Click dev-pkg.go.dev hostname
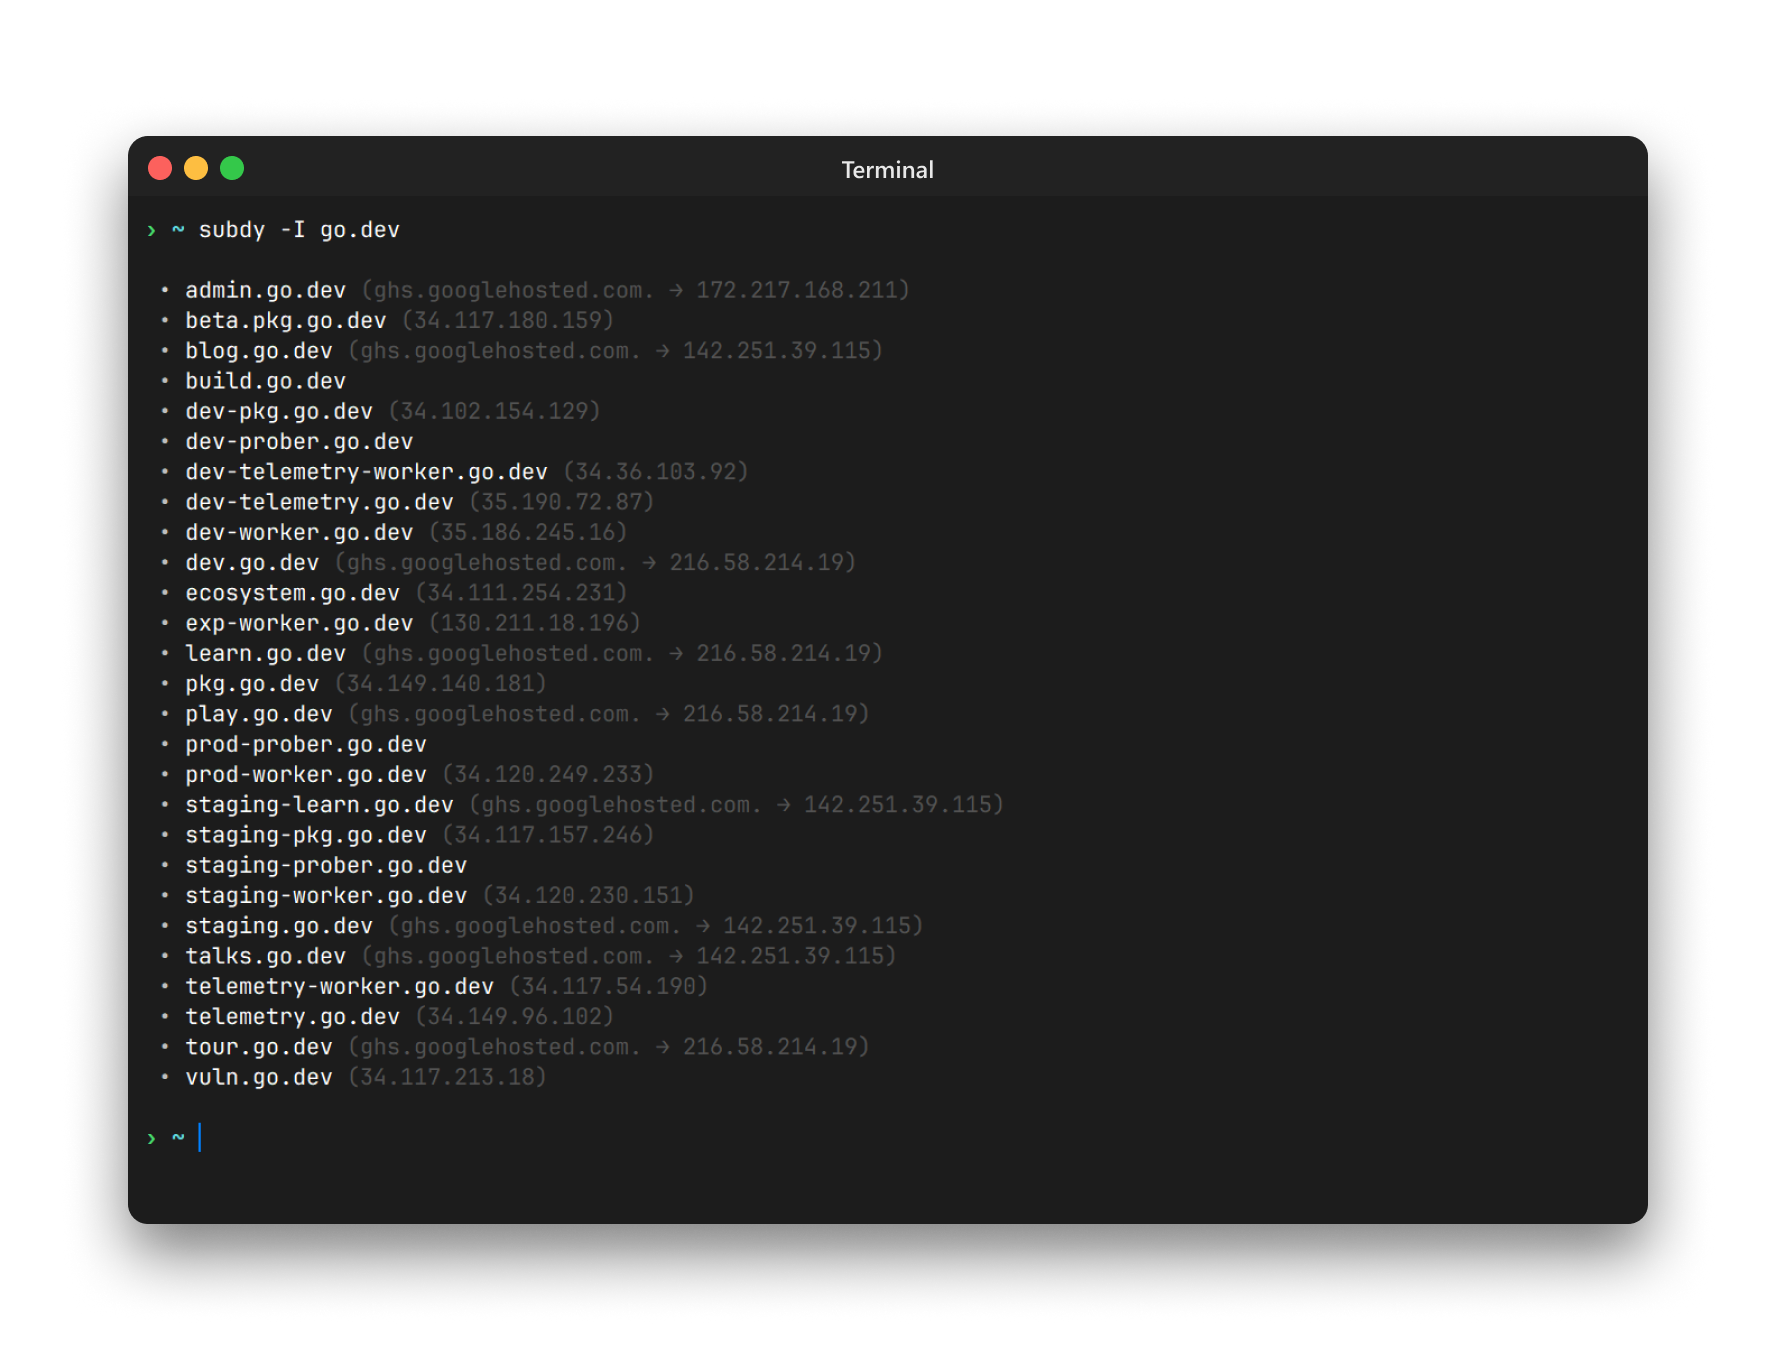Viewport: 1776px width, 1360px height. click(279, 411)
